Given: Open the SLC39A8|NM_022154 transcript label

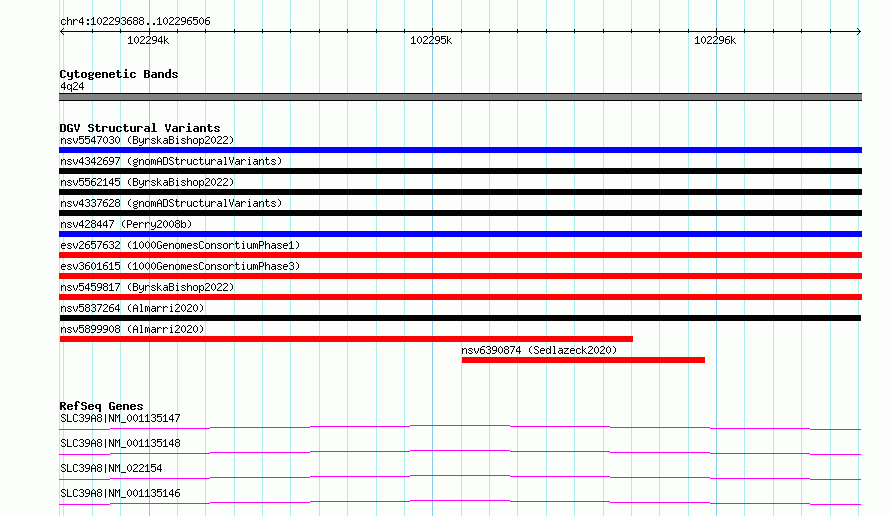Looking at the screenshot, I should [x=111, y=468].
